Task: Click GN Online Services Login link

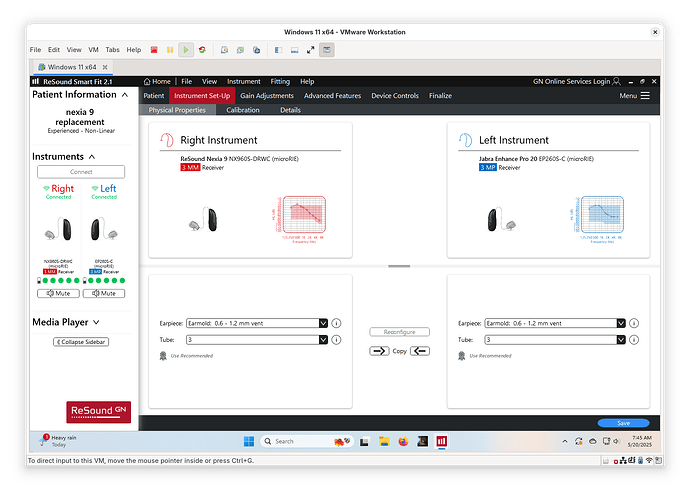Action: point(571,81)
